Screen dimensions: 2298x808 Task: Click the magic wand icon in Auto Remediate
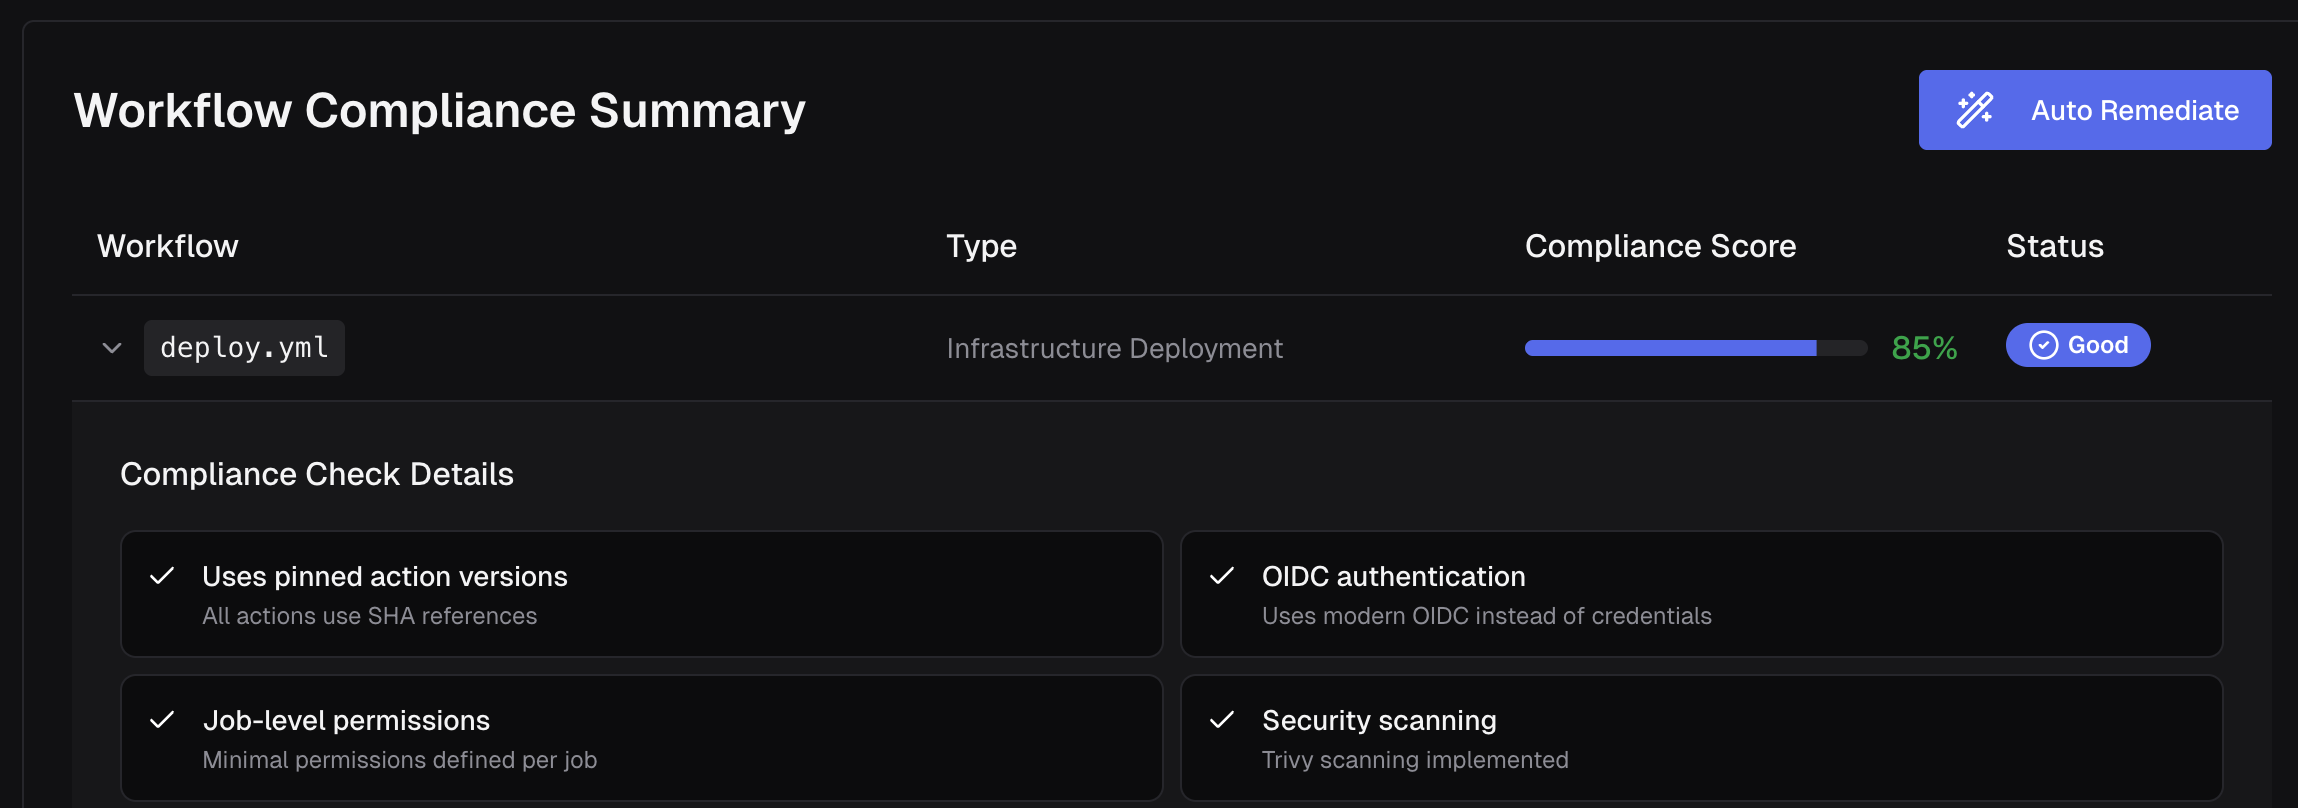click(x=1975, y=110)
